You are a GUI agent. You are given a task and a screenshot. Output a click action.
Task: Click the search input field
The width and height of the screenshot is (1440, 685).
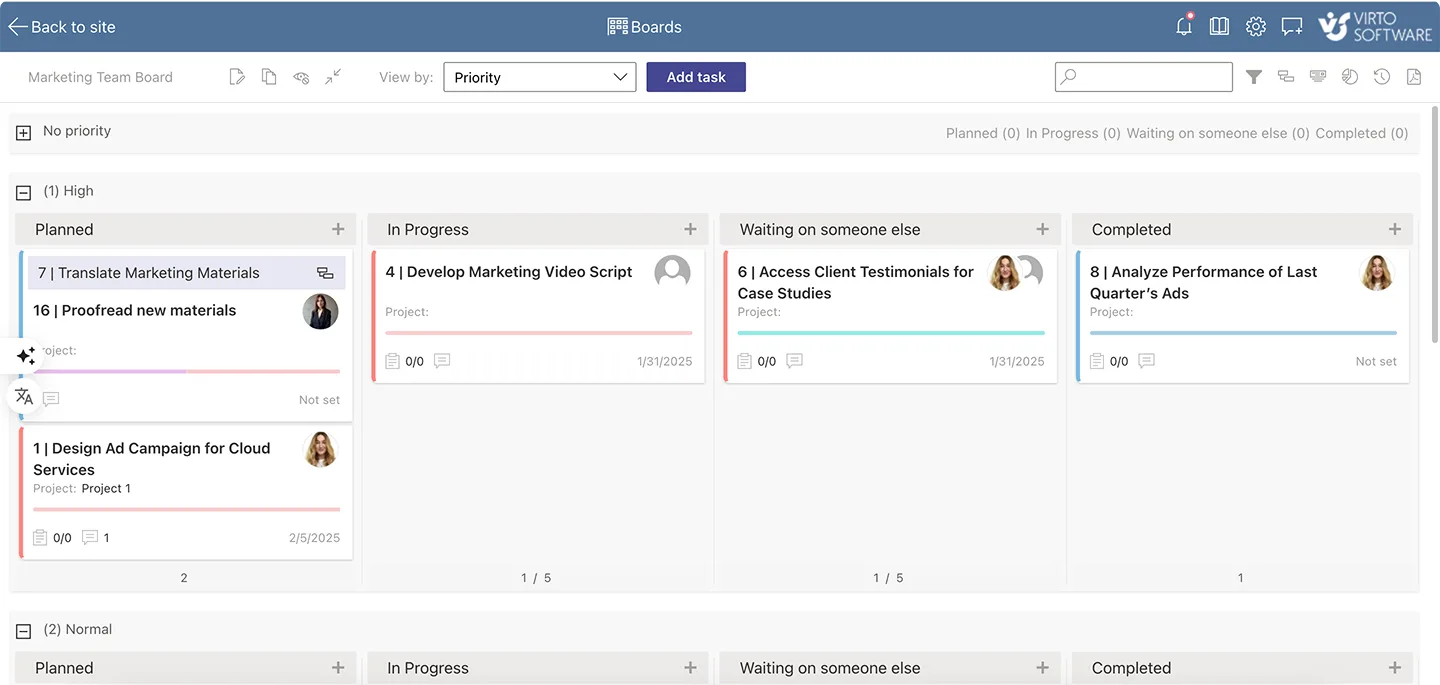pos(1143,76)
